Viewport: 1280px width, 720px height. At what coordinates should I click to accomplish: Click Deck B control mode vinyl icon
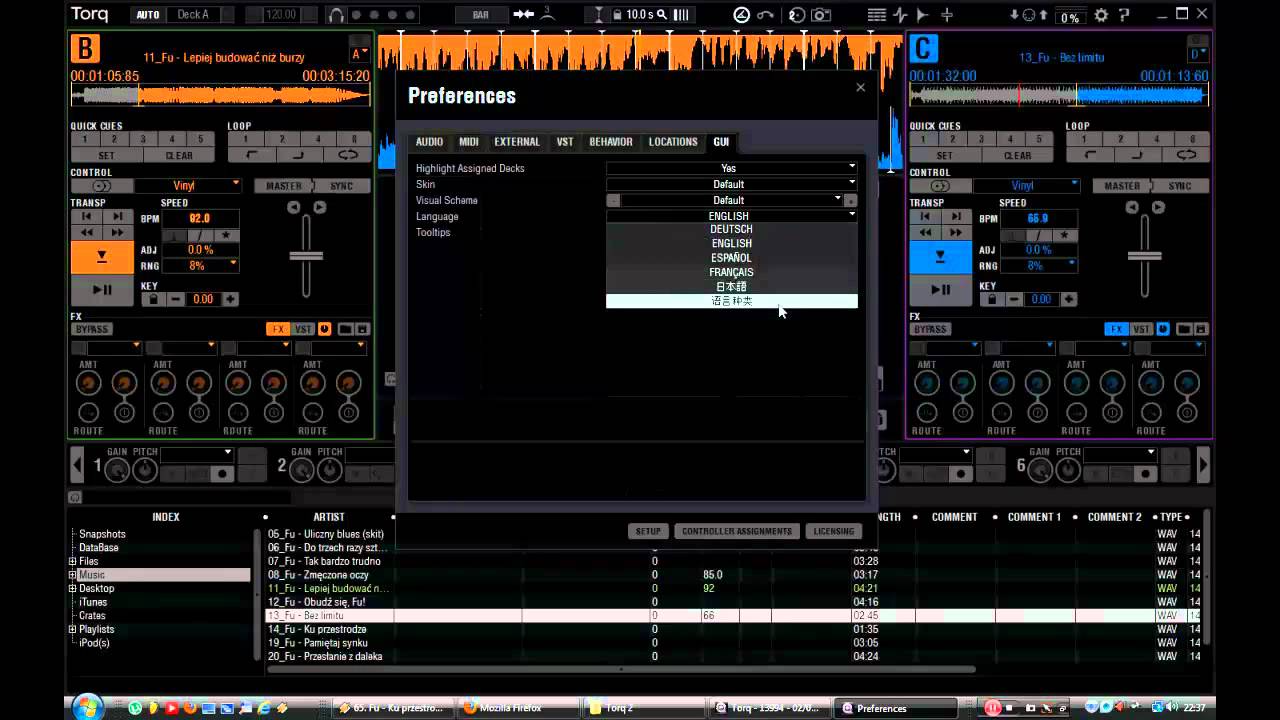102,186
